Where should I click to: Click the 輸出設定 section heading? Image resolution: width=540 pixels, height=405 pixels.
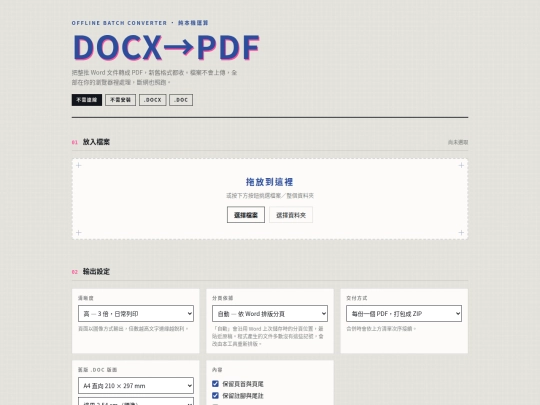pos(96,271)
